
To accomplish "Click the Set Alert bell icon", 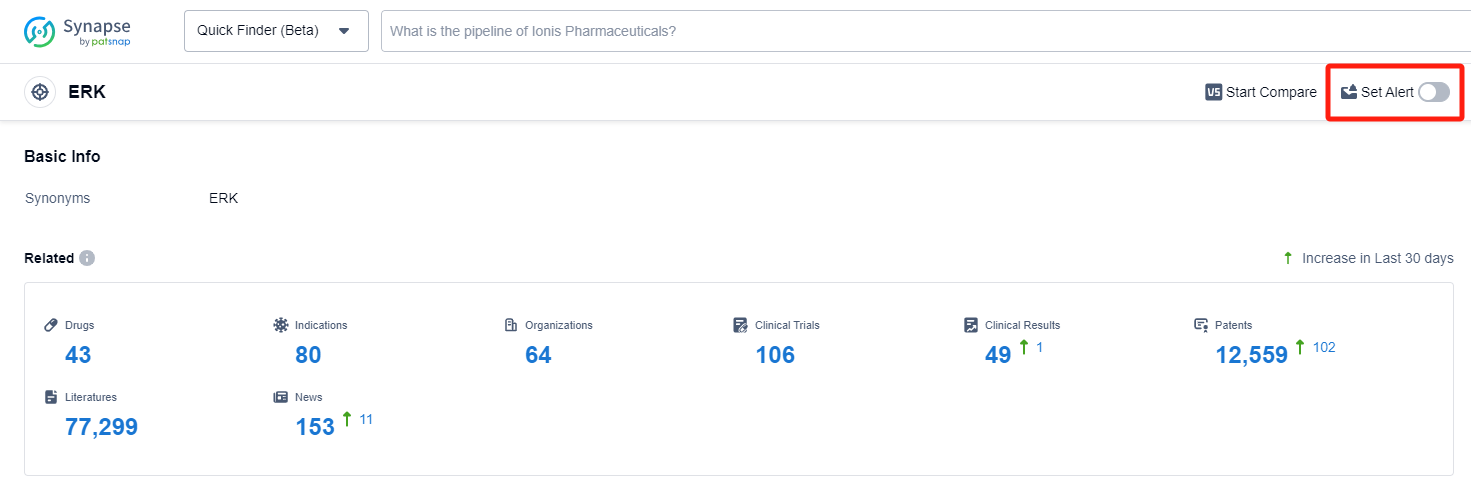I will click(1349, 92).
